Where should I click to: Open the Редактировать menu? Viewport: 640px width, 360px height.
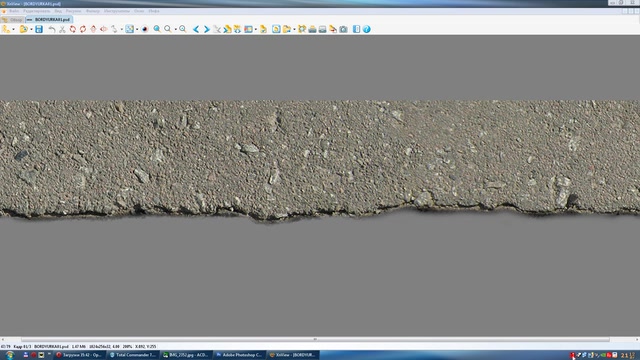[37, 11]
